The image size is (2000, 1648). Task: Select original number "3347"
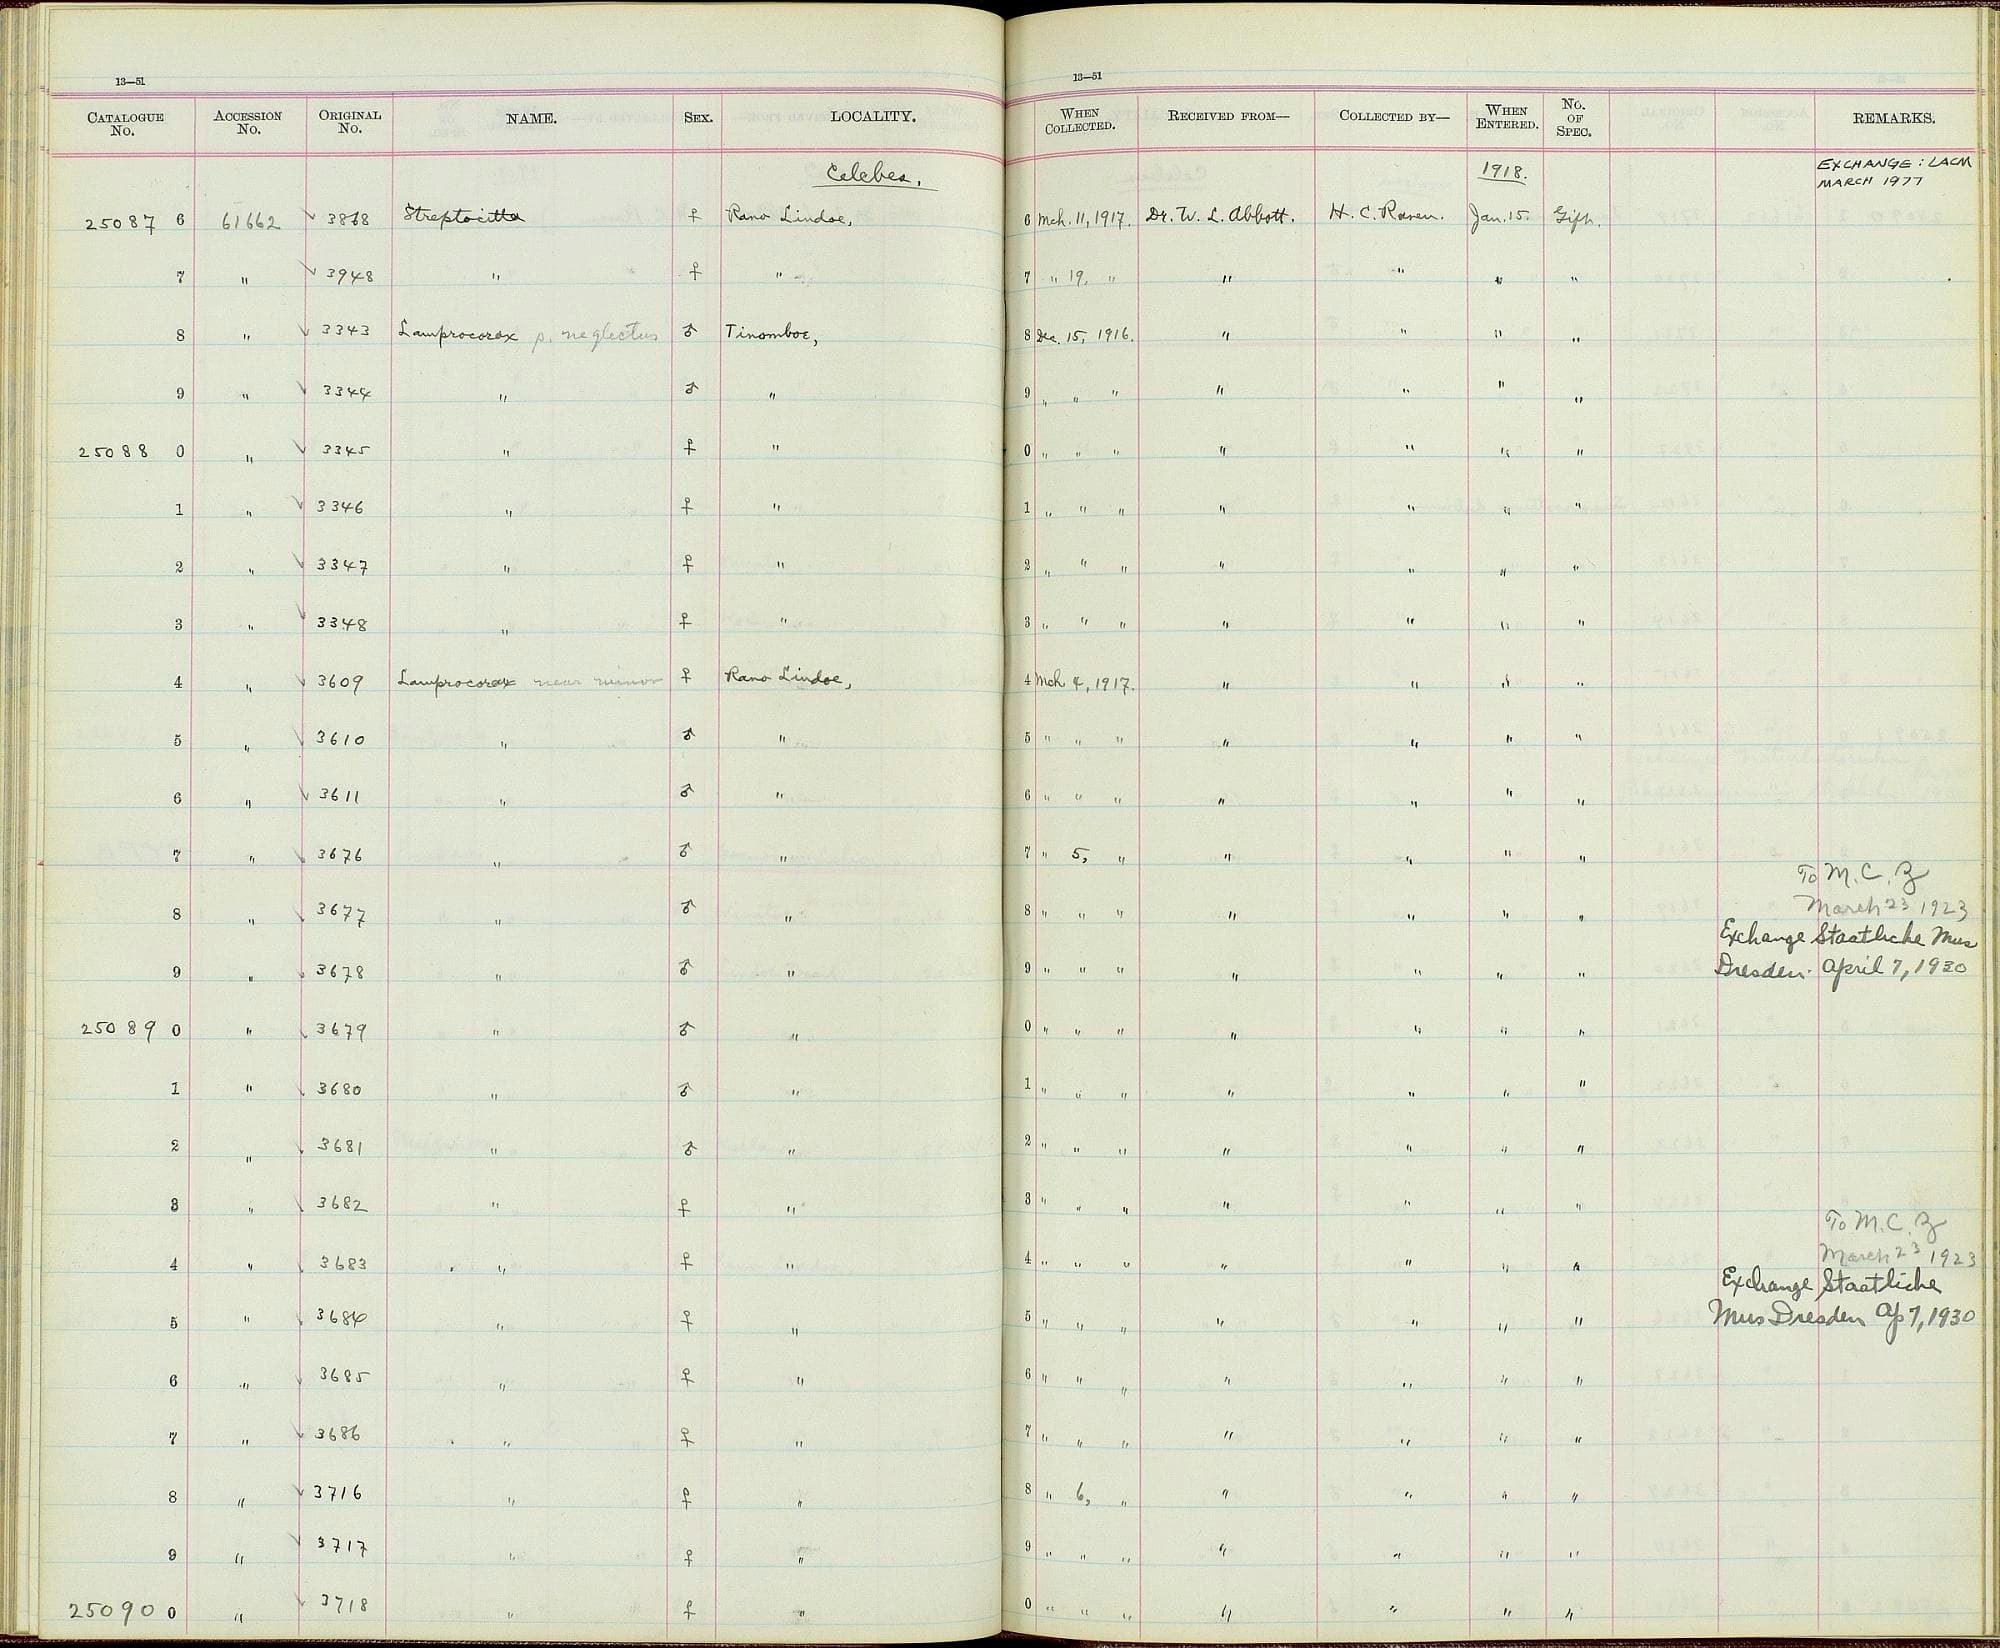point(342,566)
